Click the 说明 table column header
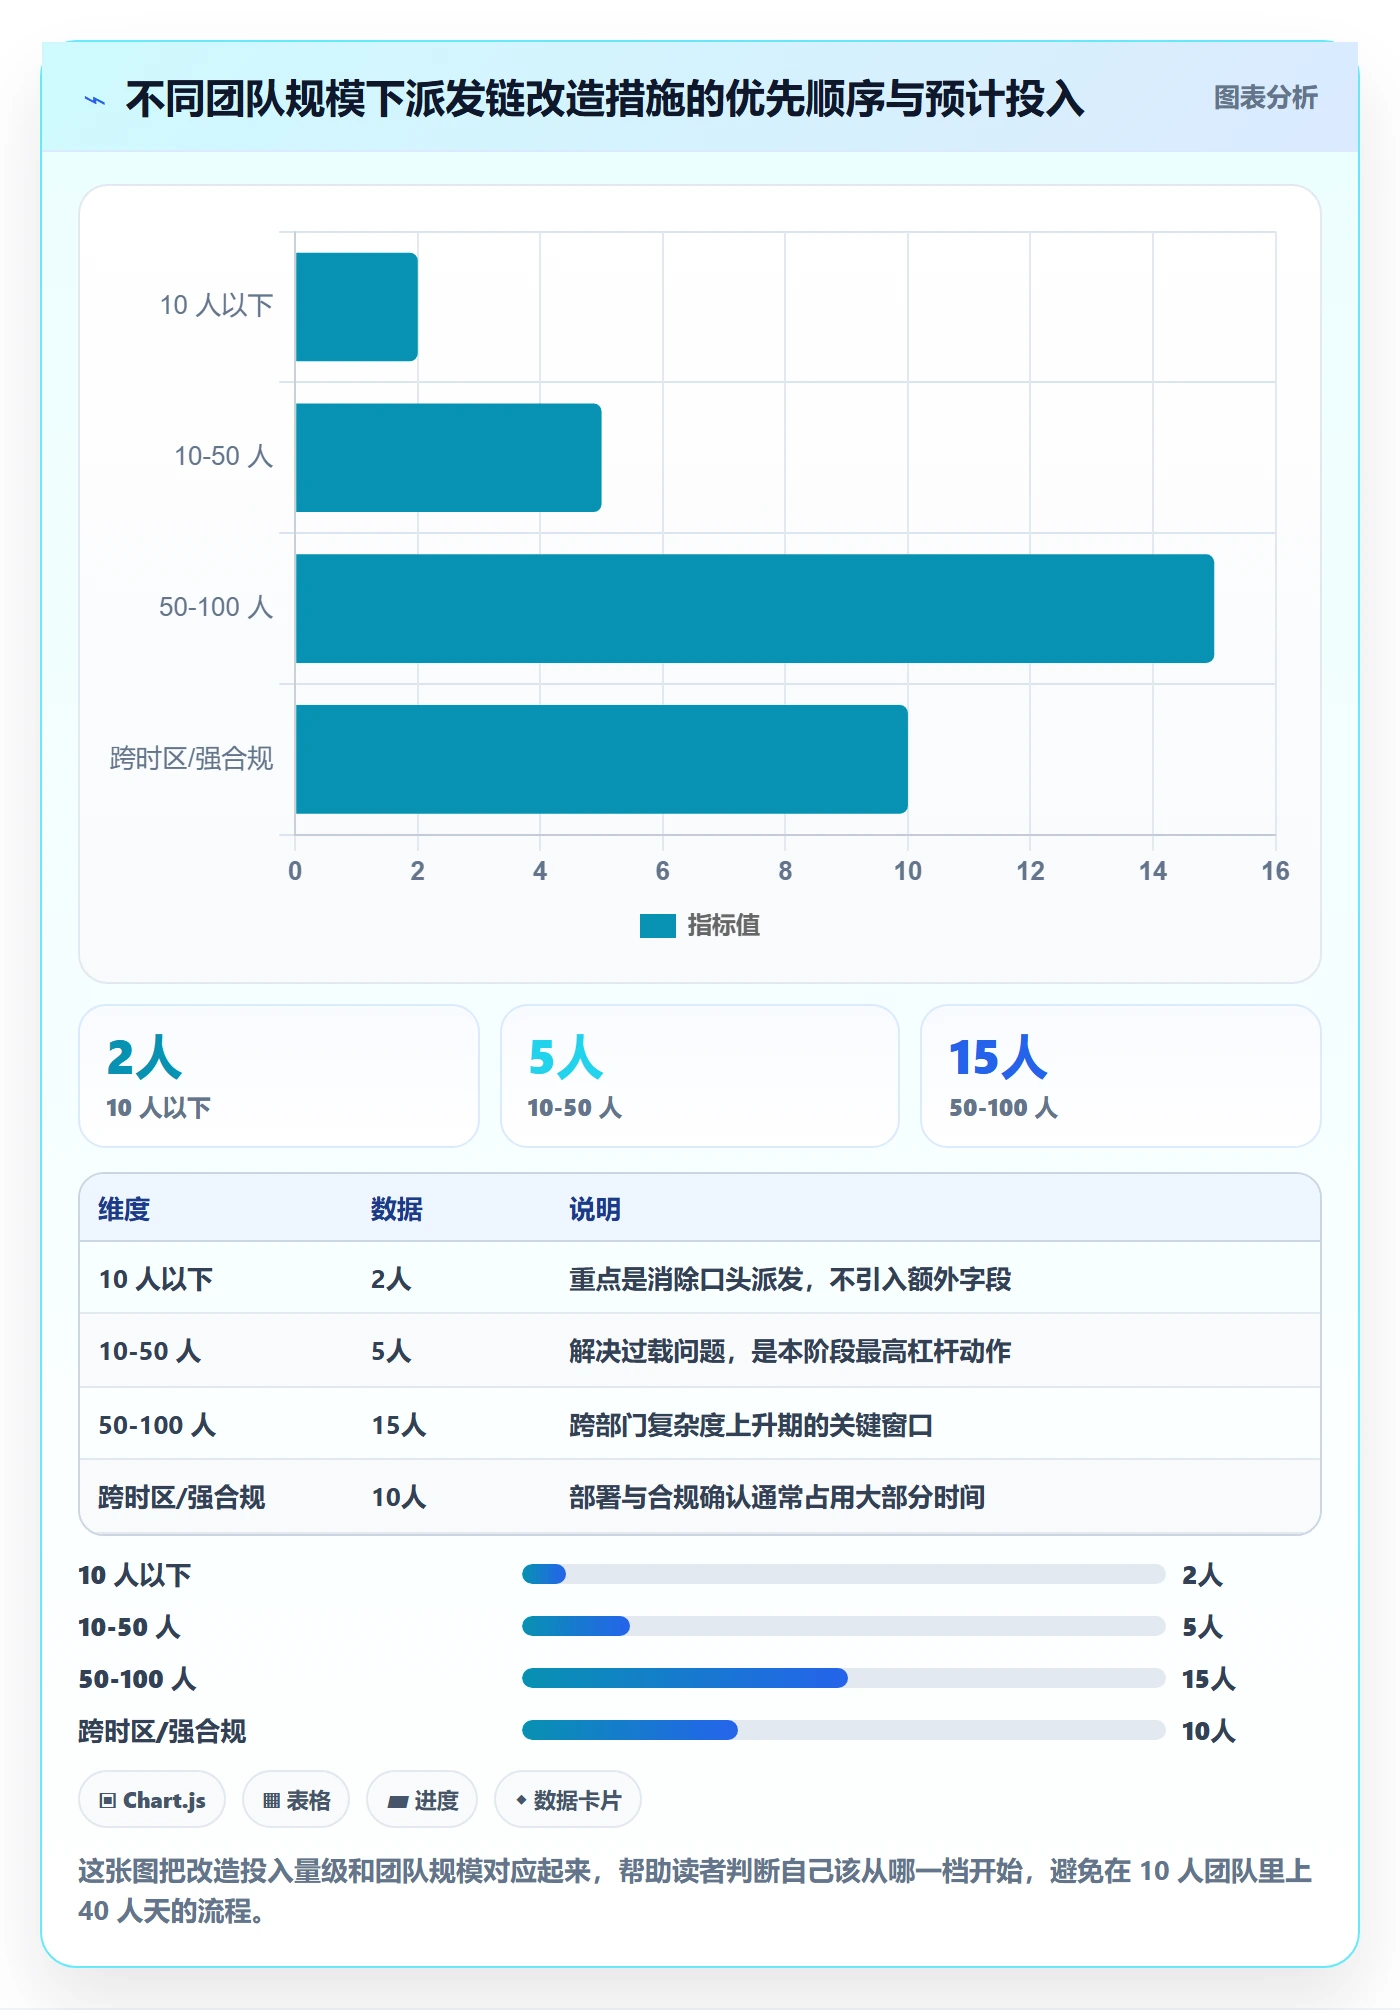The width and height of the screenshot is (1400, 2010). (595, 1209)
